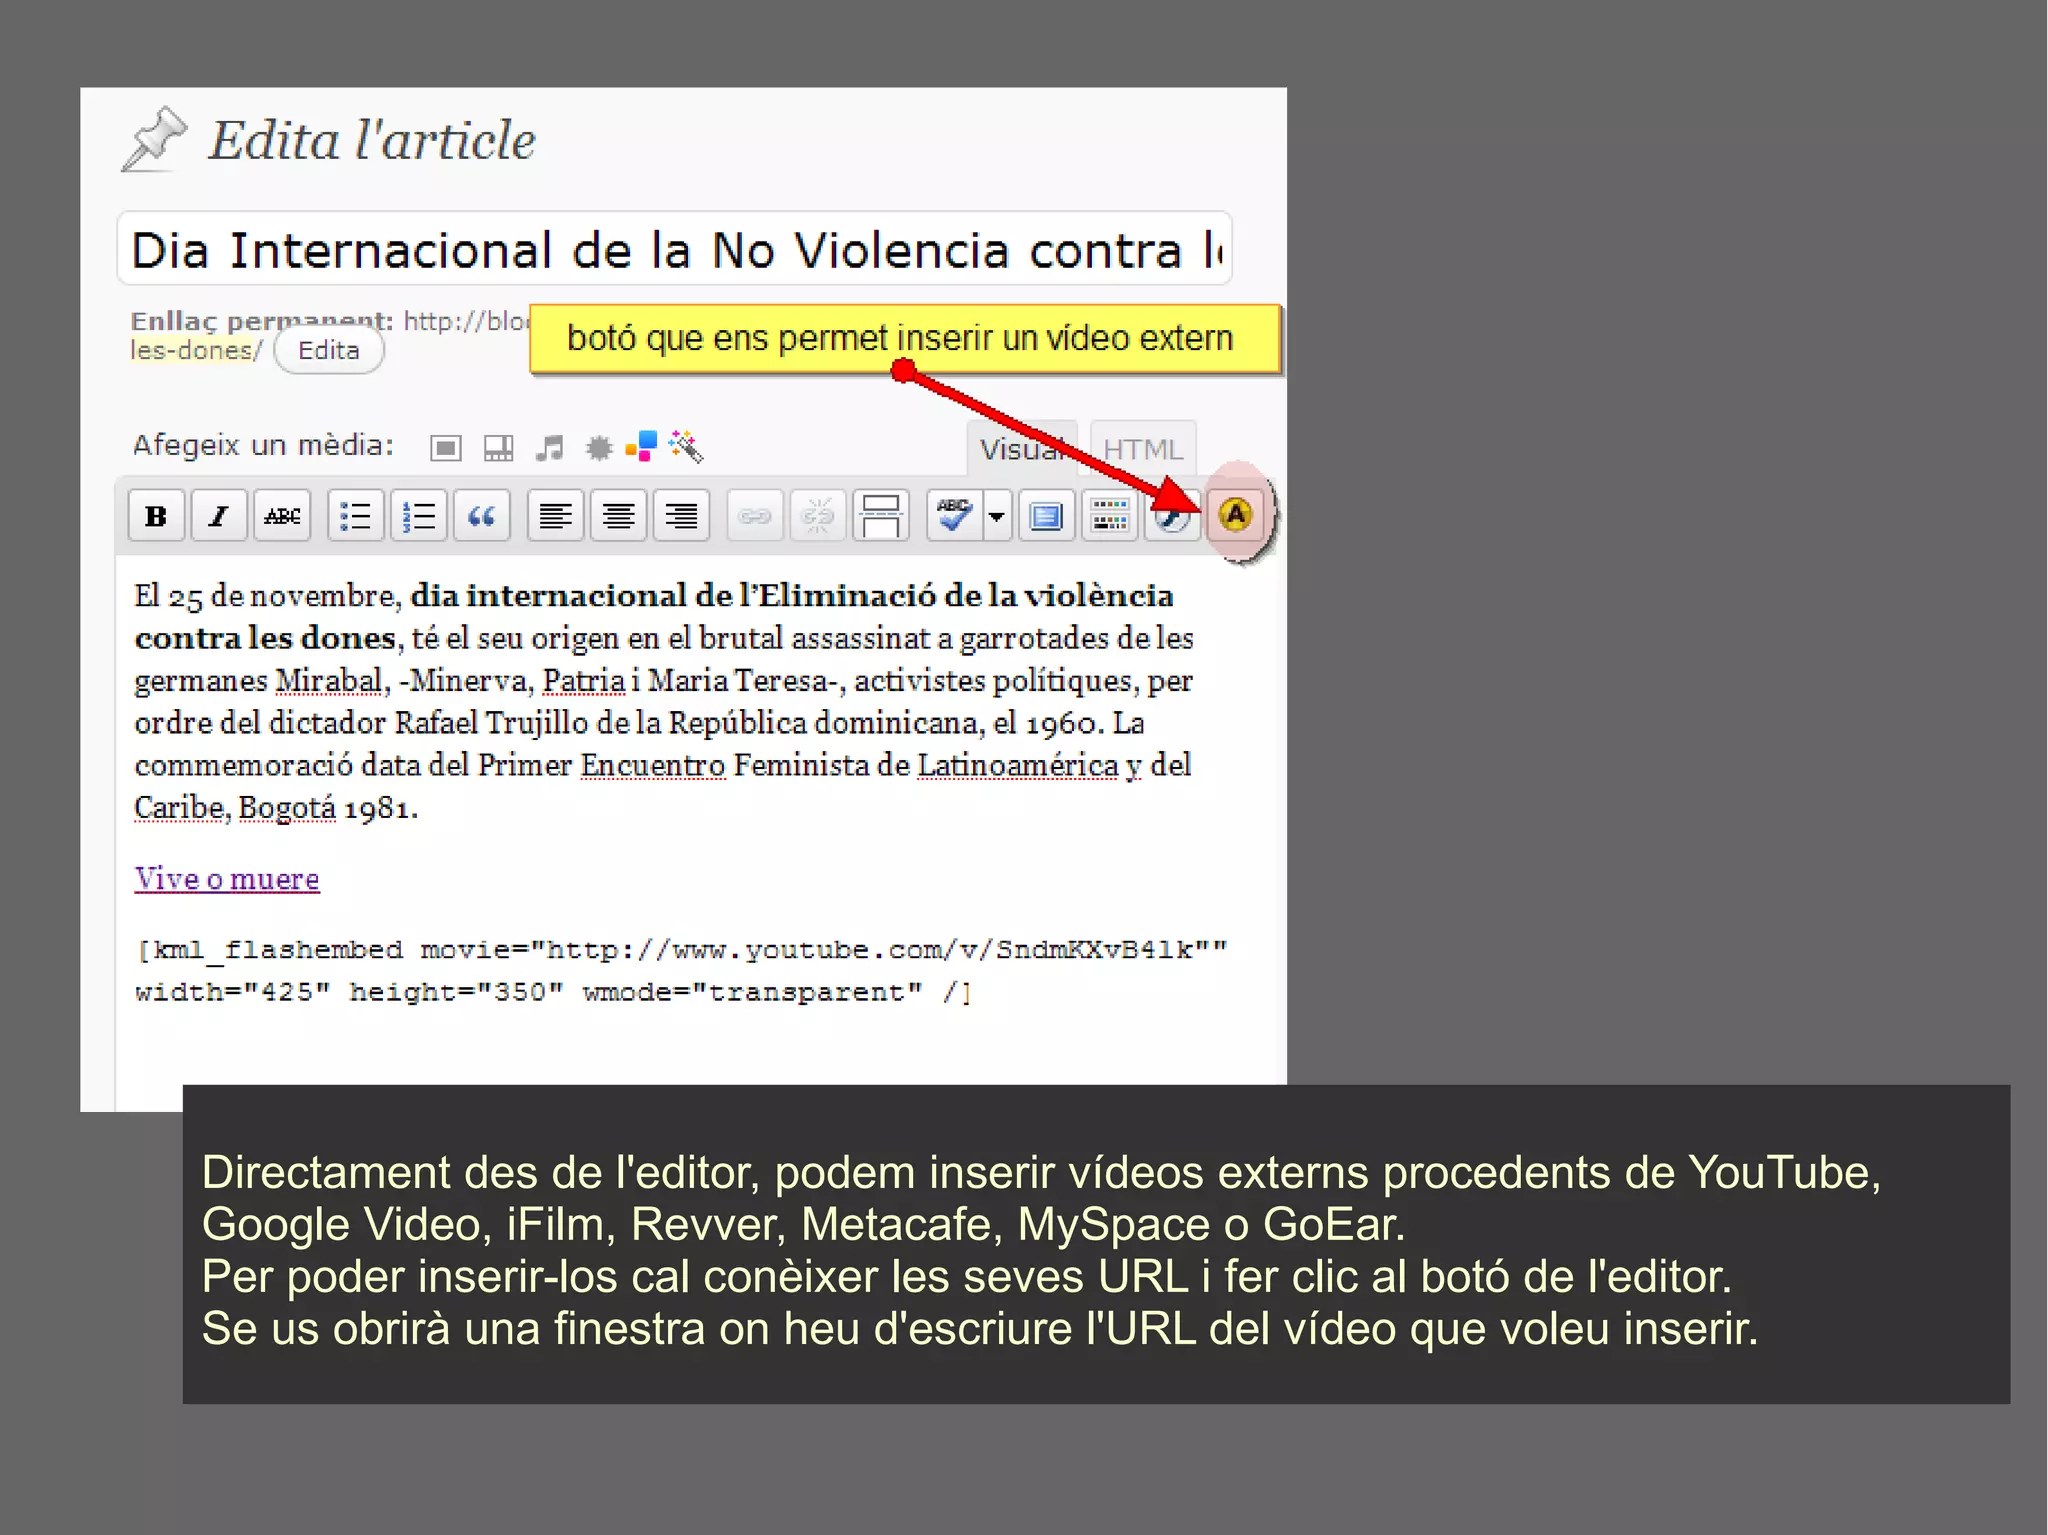The image size is (2048, 1535).
Task: Click the yellow A external video button
Action: click(1236, 515)
